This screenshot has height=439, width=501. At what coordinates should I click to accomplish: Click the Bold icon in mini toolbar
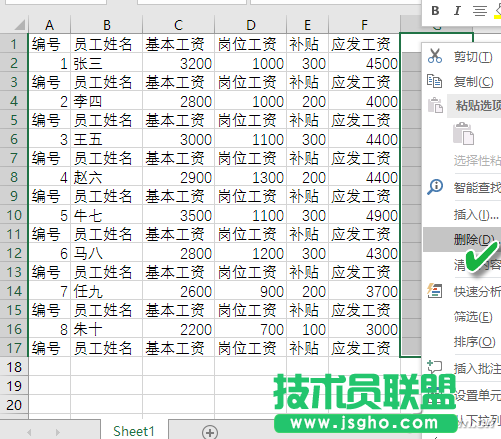click(435, 11)
